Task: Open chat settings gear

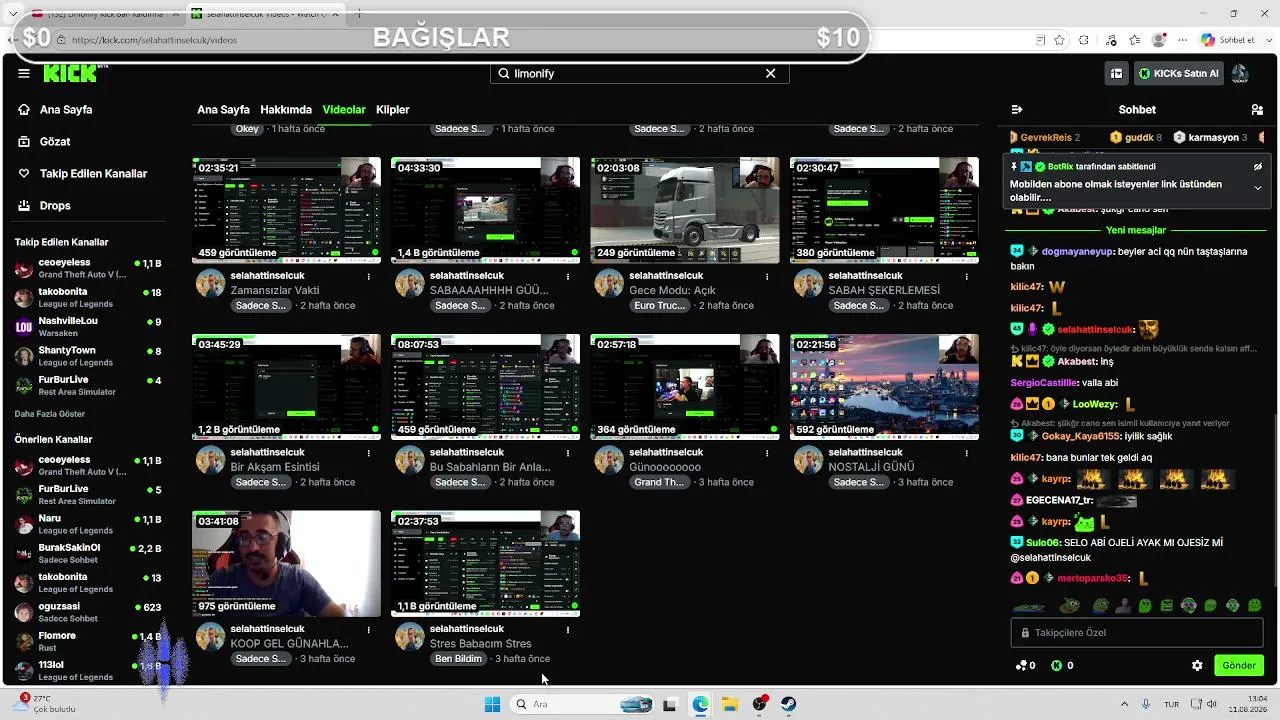Action: (x=1197, y=665)
